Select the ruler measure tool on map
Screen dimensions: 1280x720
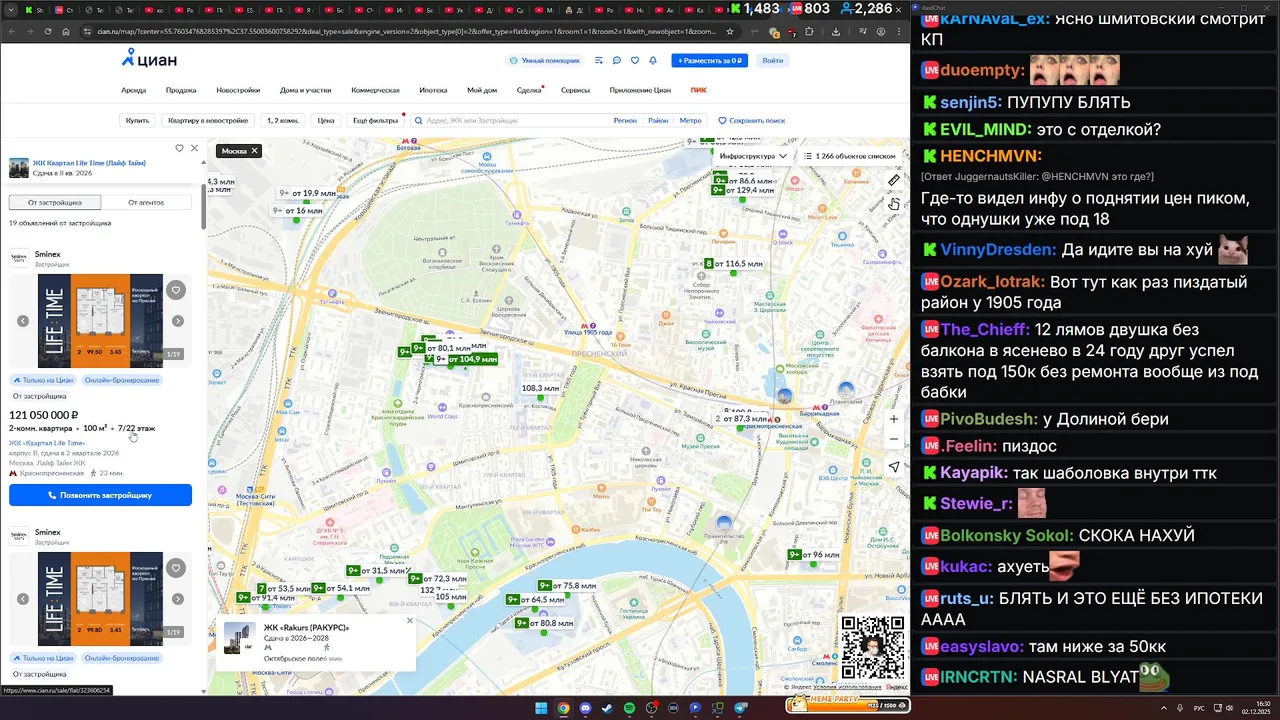pyautogui.click(x=893, y=180)
